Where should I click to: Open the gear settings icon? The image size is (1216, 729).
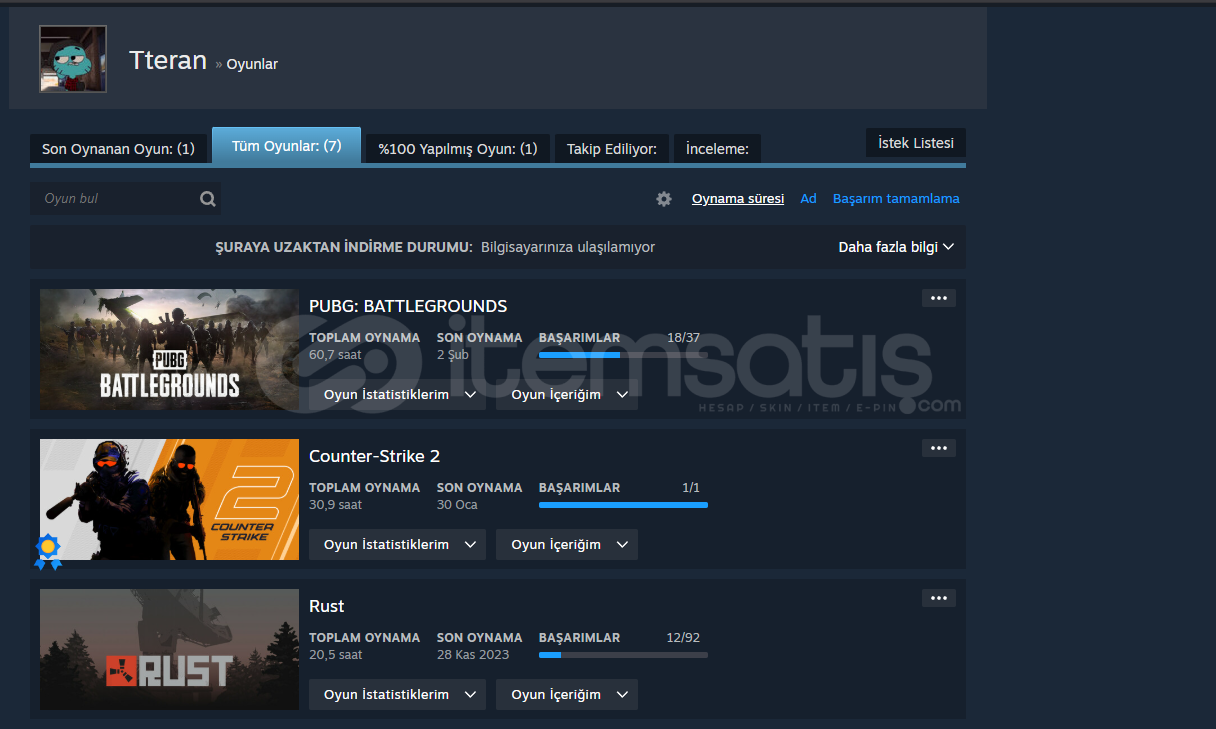pyautogui.click(x=664, y=199)
